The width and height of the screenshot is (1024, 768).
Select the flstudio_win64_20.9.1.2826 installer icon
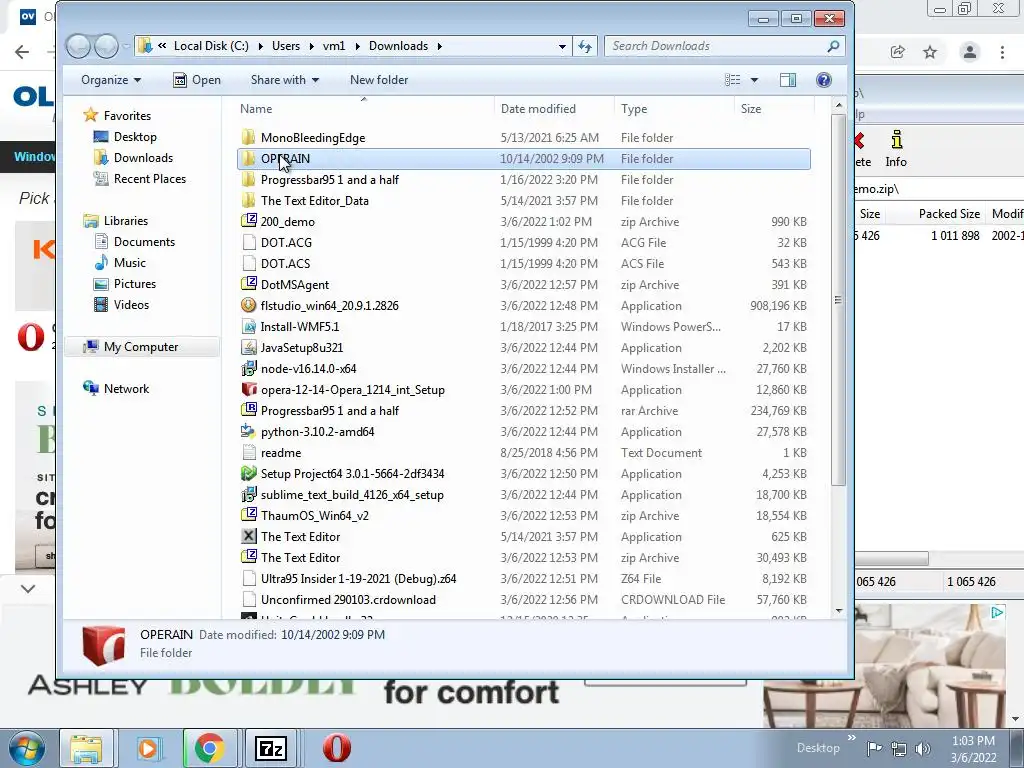[x=248, y=306]
